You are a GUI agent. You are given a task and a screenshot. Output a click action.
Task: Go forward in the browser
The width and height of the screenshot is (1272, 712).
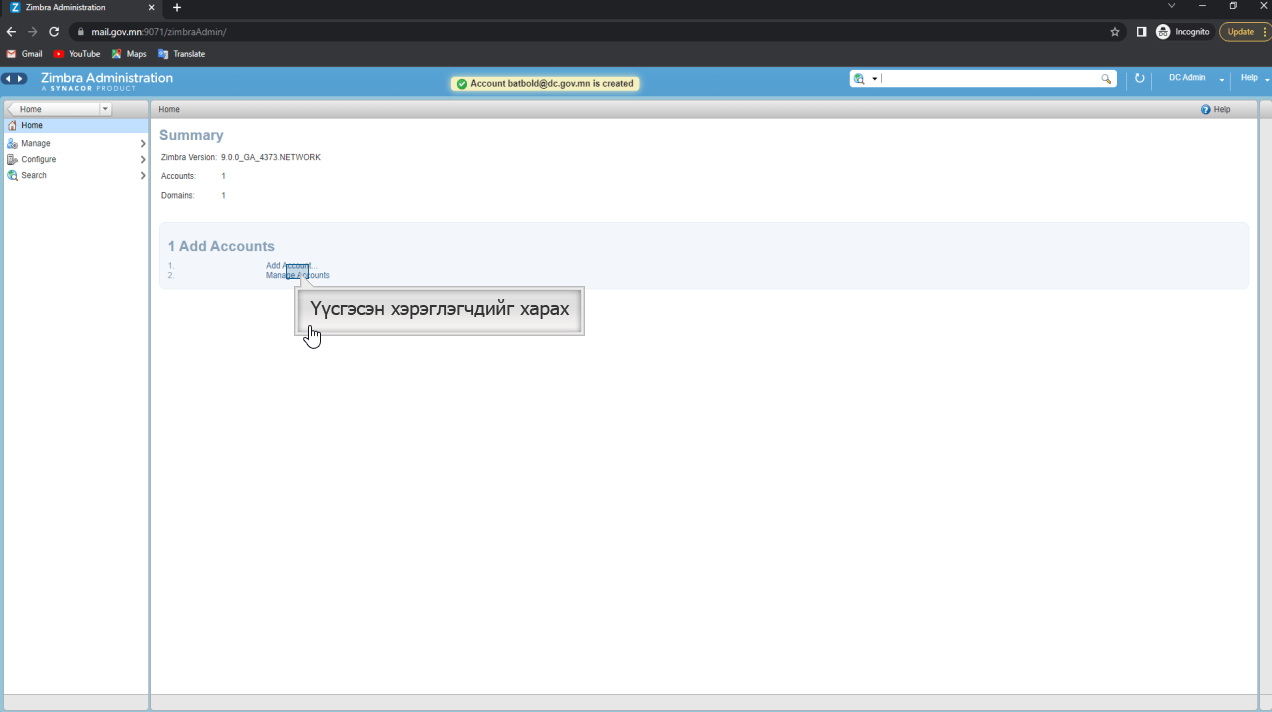[32, 32]
